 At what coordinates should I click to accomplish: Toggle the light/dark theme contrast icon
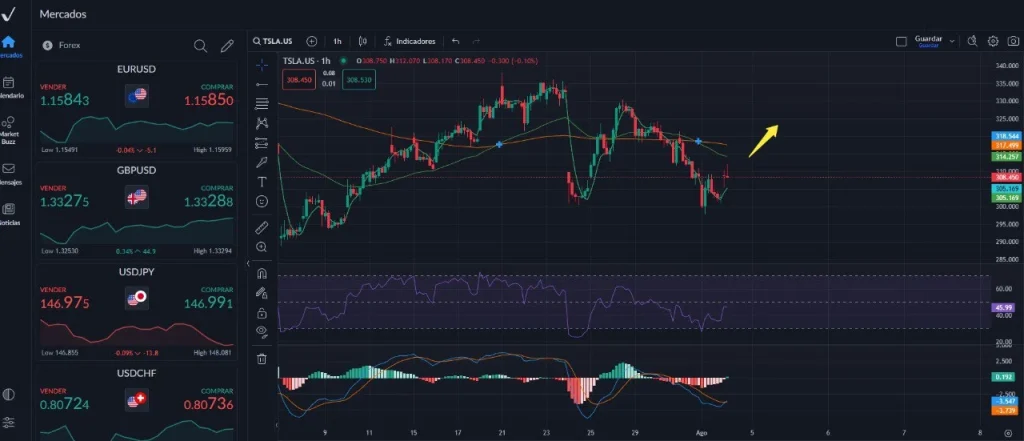click(x=8, y=395)
